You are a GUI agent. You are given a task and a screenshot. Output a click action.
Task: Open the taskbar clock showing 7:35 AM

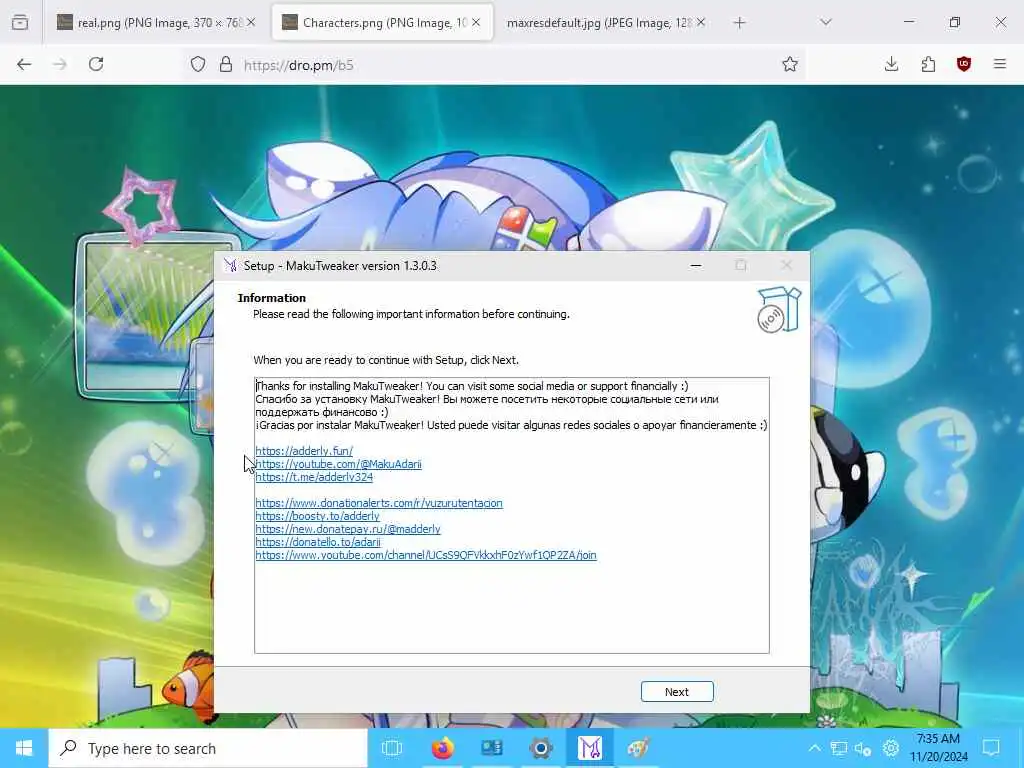pyautogui.click(x=938, y=748)
